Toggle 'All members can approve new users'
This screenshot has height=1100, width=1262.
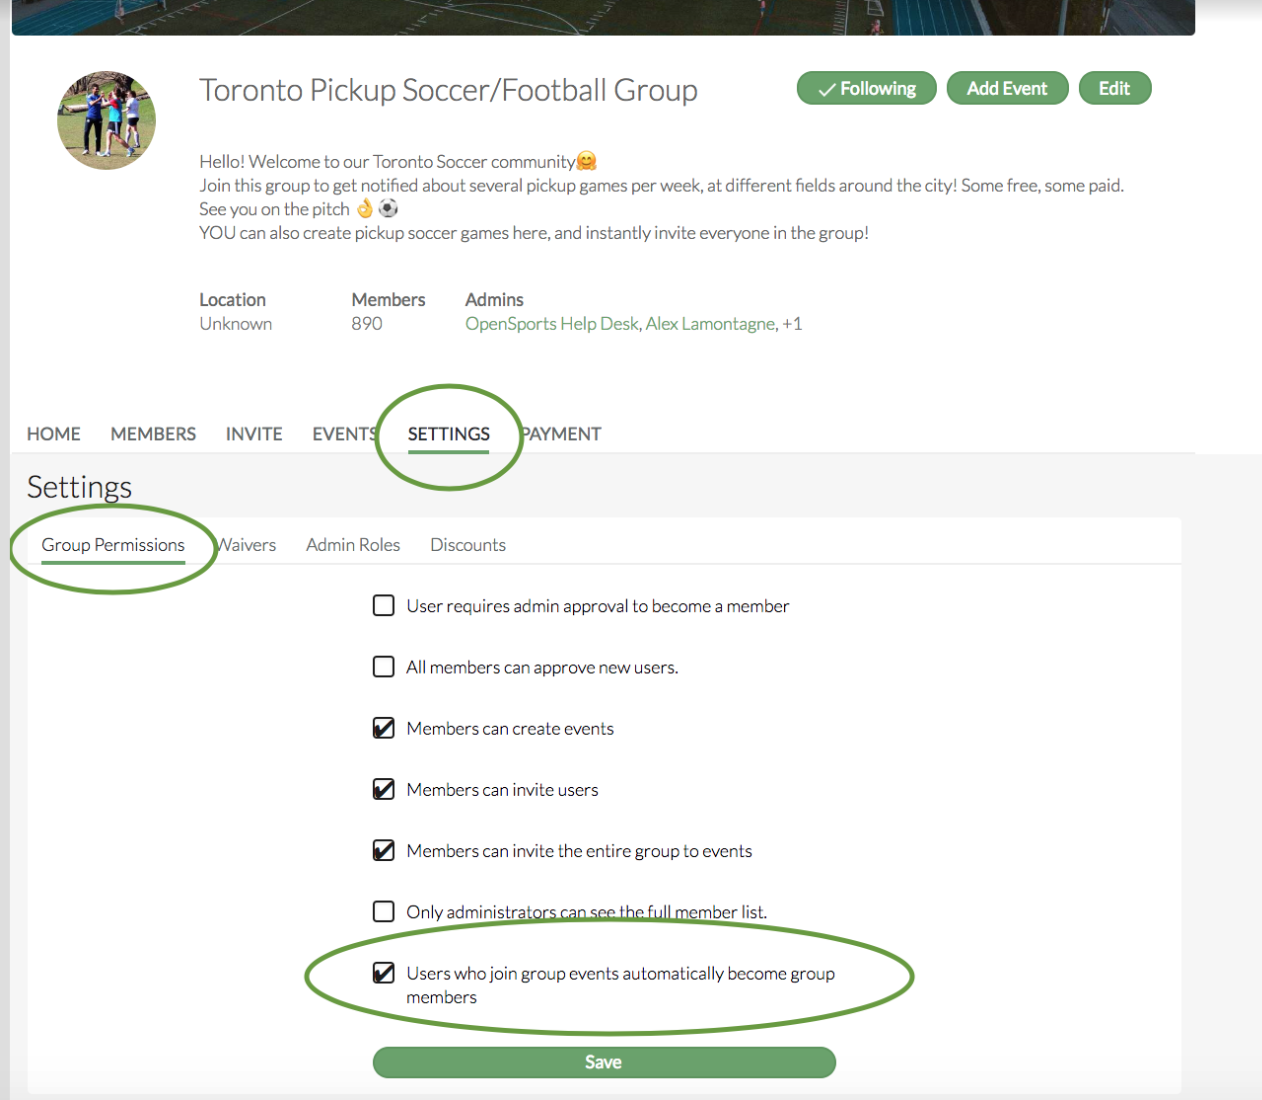coord(384,667)
